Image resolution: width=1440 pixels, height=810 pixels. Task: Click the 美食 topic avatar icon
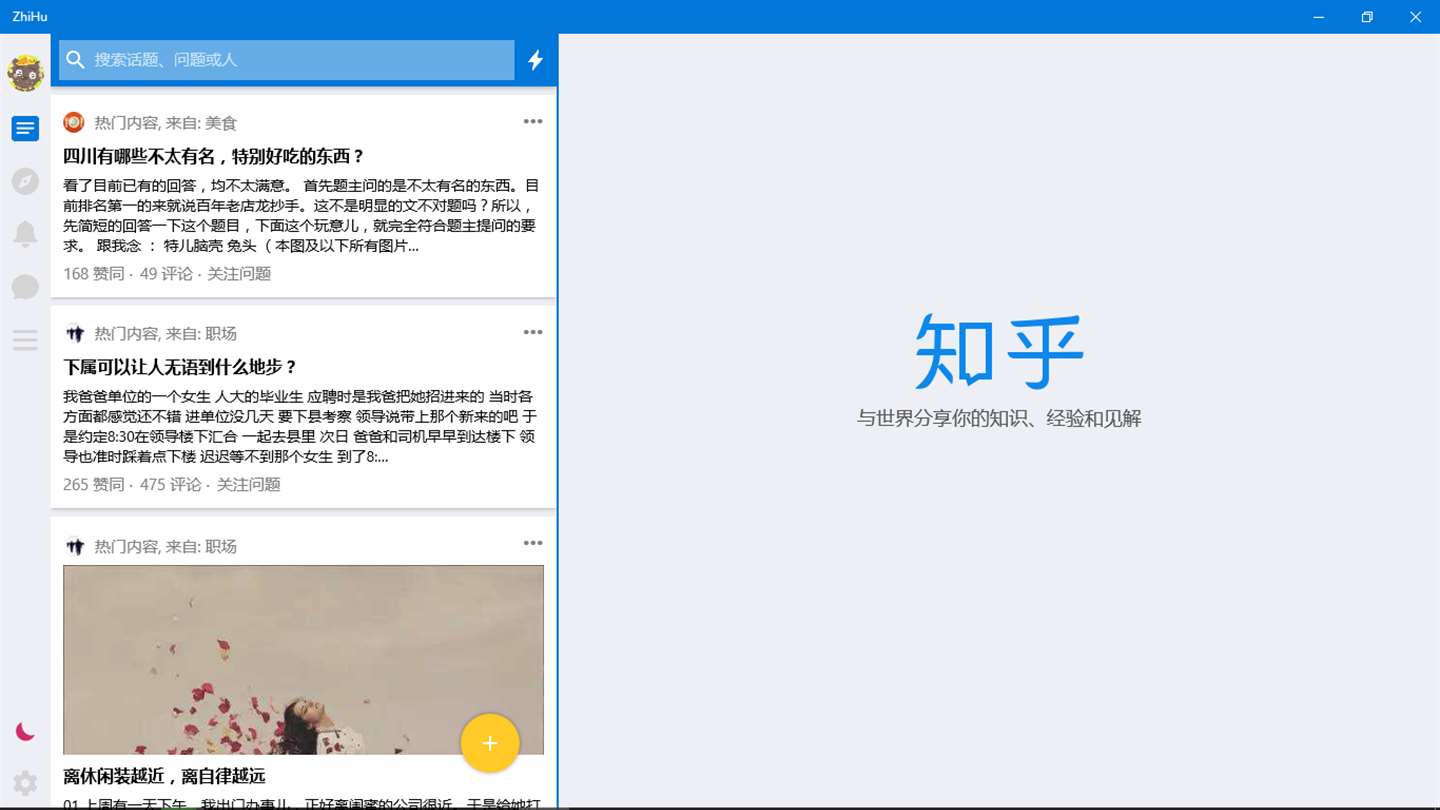point(74,122)
